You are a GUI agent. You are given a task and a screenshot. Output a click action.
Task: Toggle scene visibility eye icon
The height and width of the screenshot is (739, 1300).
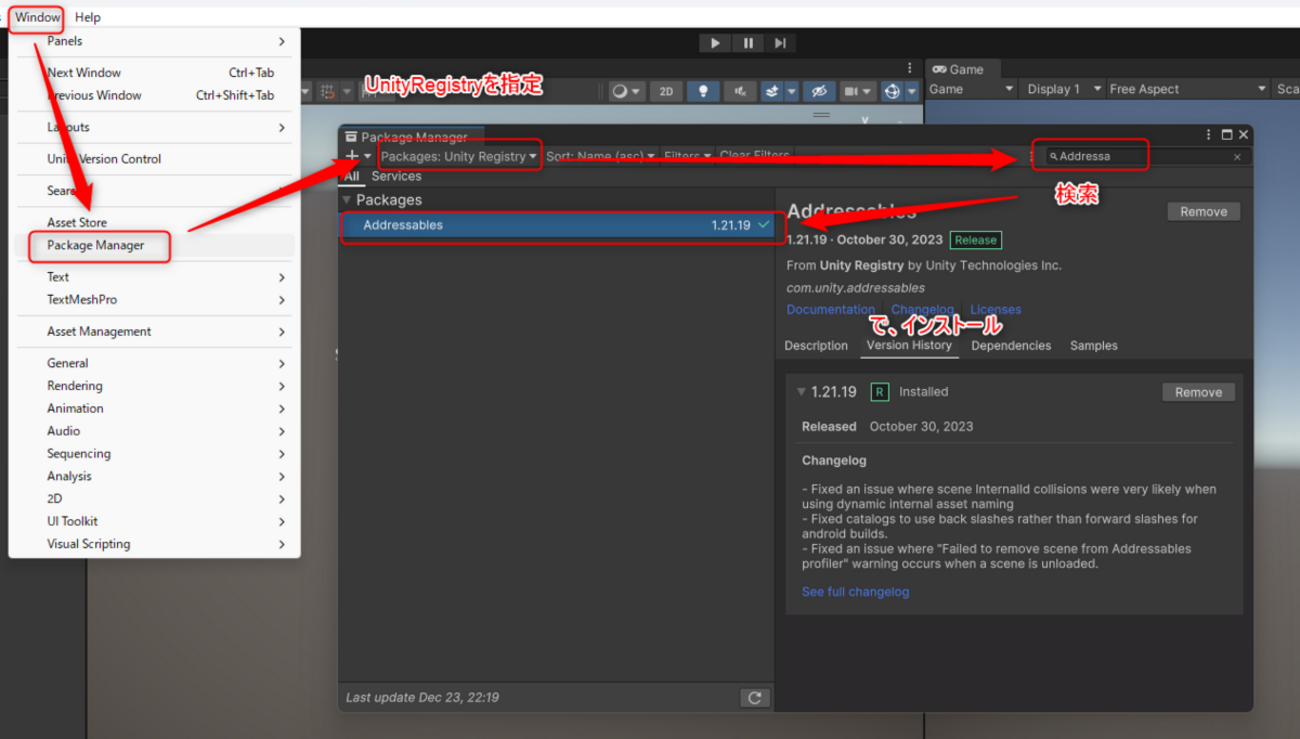point(818,91)
